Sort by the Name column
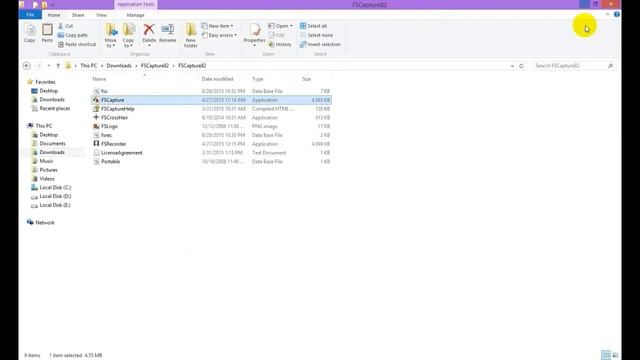 point(99,79)
